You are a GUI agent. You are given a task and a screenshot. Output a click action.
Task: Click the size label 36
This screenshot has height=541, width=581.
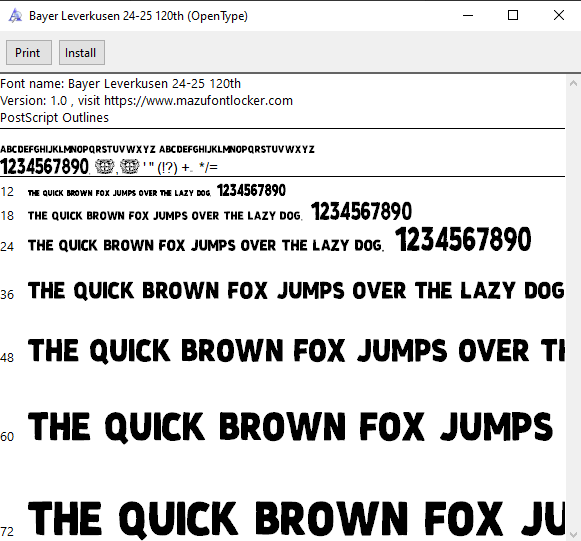click(x=7, y=295)
